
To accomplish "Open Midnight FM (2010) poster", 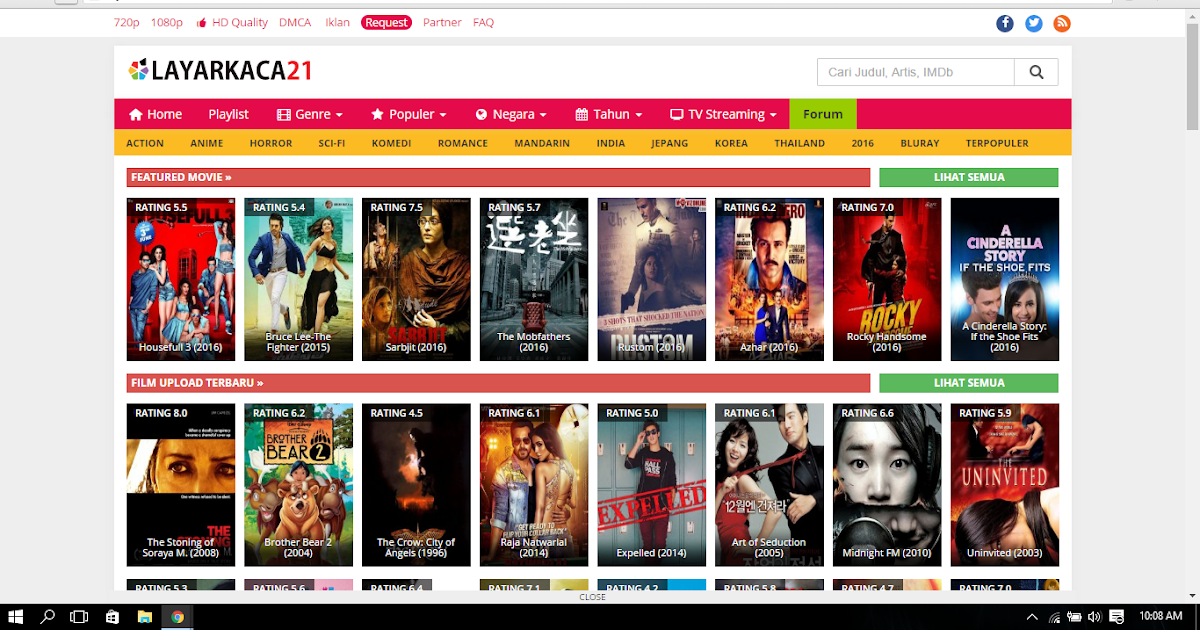I will [887, 485].
